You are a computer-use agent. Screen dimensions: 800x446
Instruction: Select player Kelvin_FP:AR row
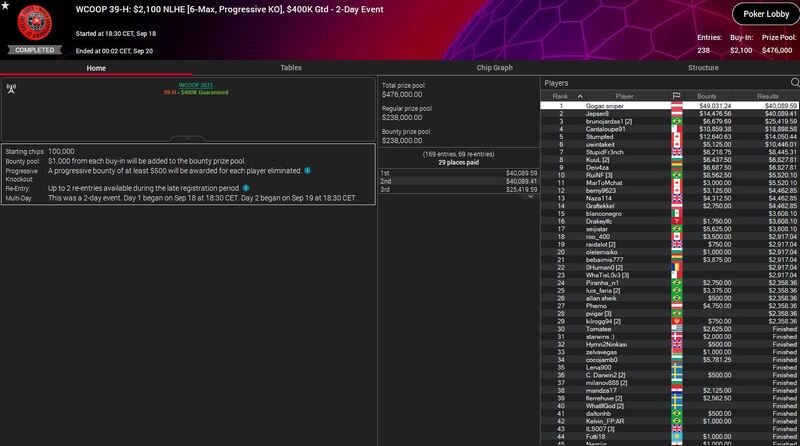(x=670, y=422)
